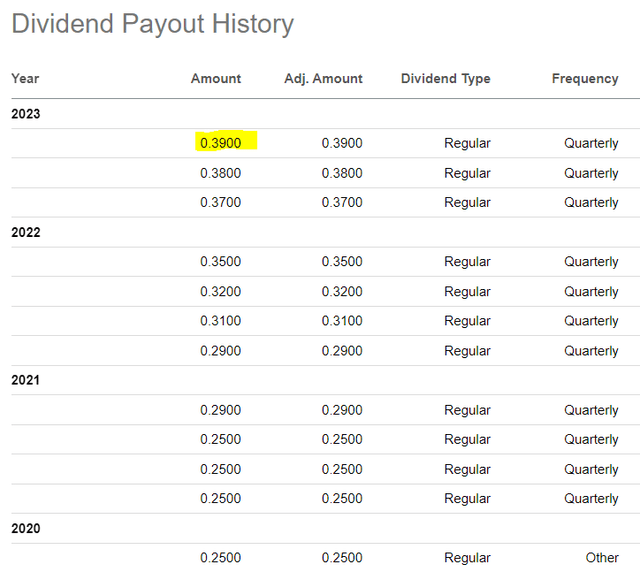Expand the 2022 year group row

pos(26,232)
